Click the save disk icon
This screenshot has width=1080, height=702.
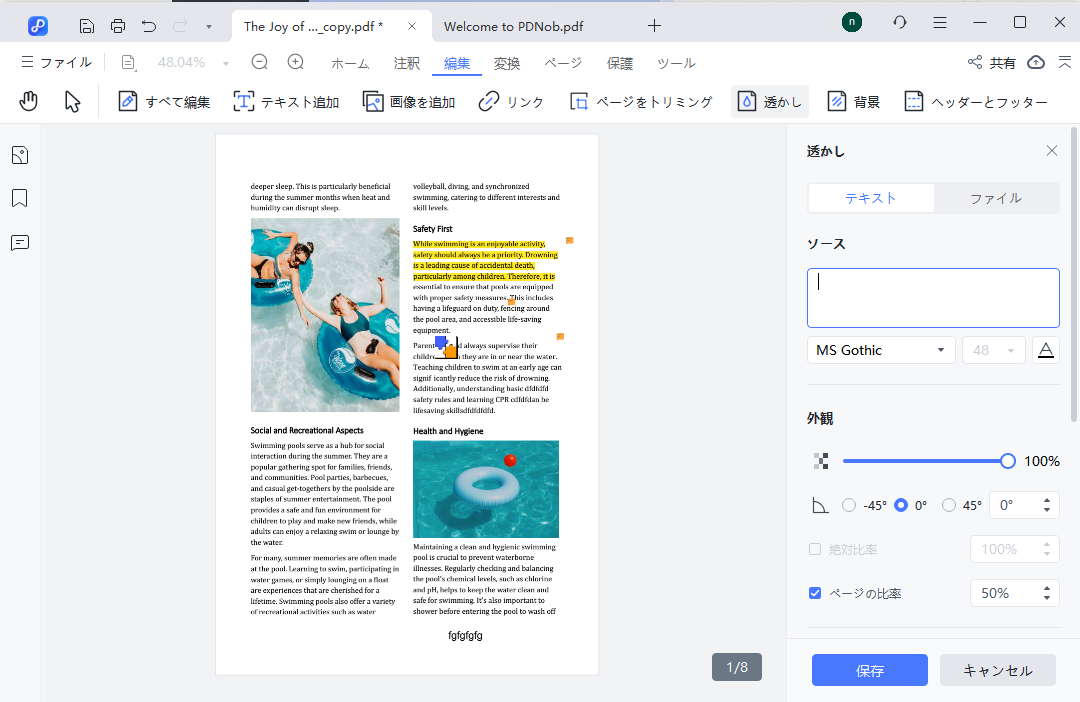pos(87,25)
